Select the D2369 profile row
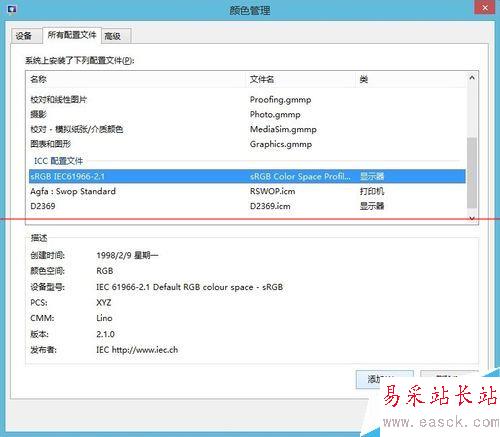 pyautogui.click(x=247, y=206)
